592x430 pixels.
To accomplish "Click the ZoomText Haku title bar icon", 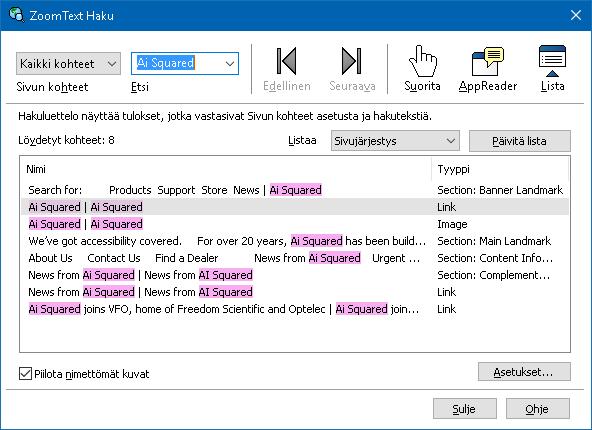I will [16, 15].
